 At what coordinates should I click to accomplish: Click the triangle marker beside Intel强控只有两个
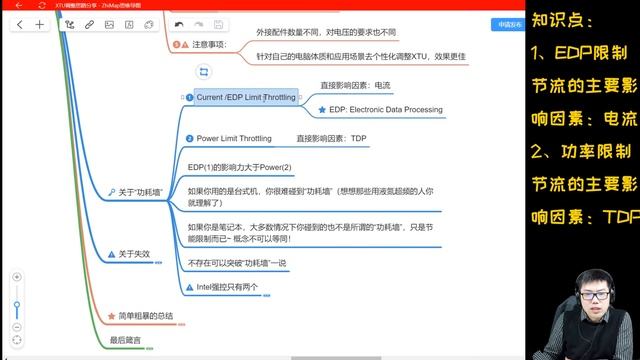tap(189, 287)
